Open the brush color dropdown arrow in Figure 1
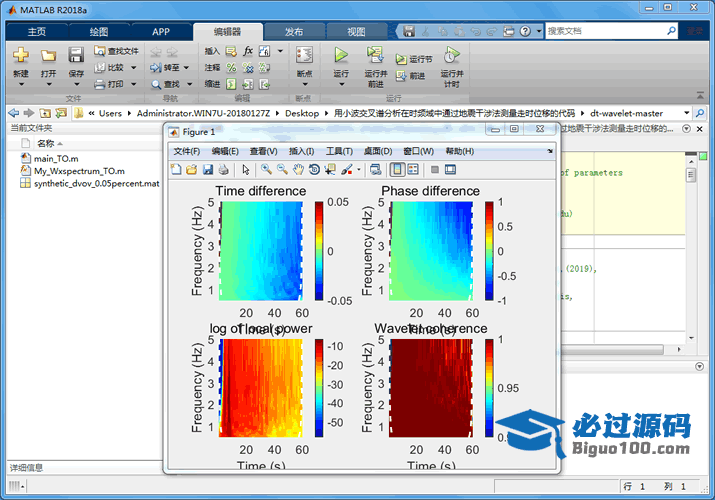The image size is (715, 500). click(x=359, y=170)
